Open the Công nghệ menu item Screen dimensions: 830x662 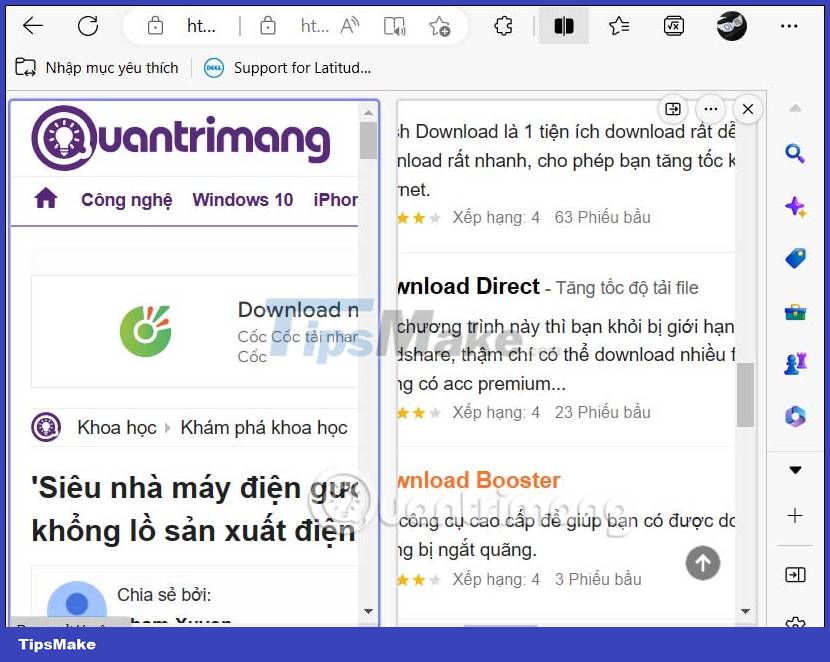coord(126,200)
